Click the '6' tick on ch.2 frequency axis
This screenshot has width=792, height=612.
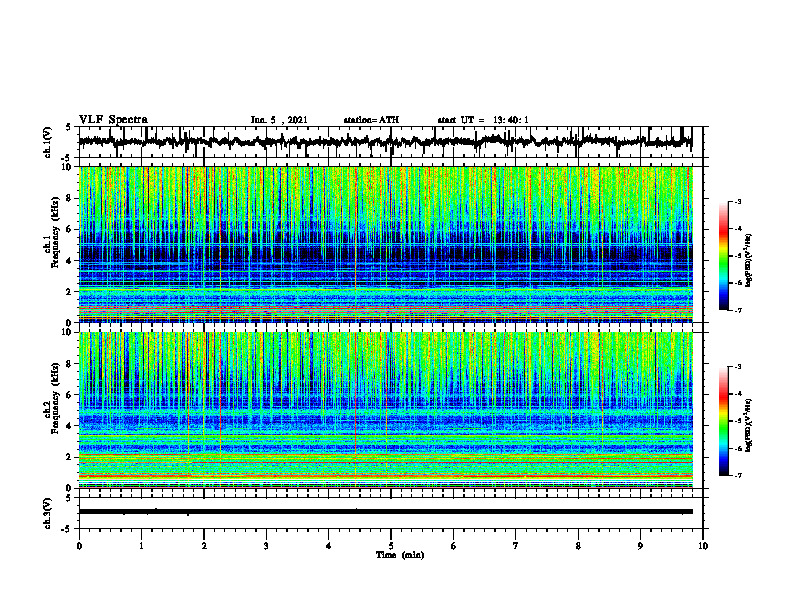tap(70, 395)
